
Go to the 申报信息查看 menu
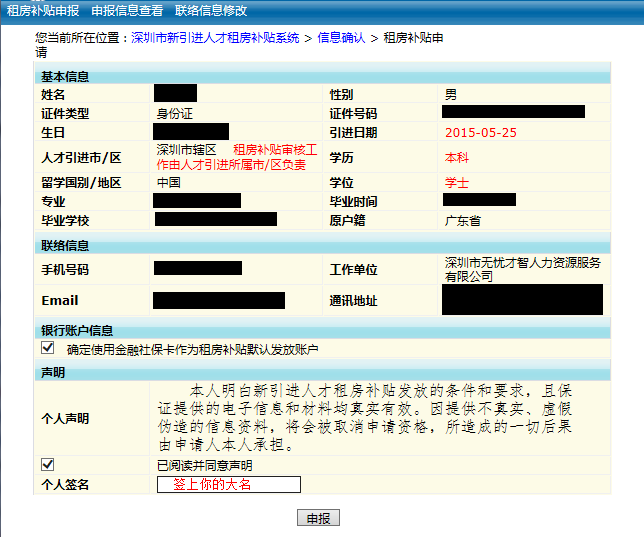(127, 10)
